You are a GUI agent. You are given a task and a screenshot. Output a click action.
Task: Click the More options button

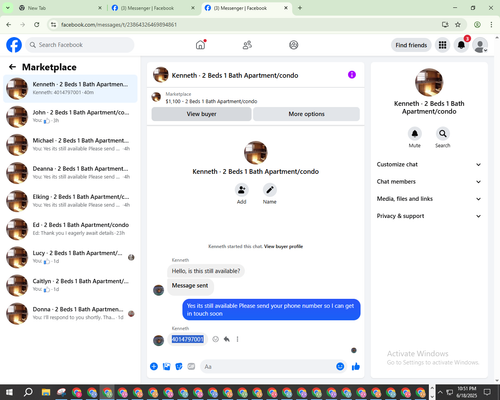coord(306,114)
